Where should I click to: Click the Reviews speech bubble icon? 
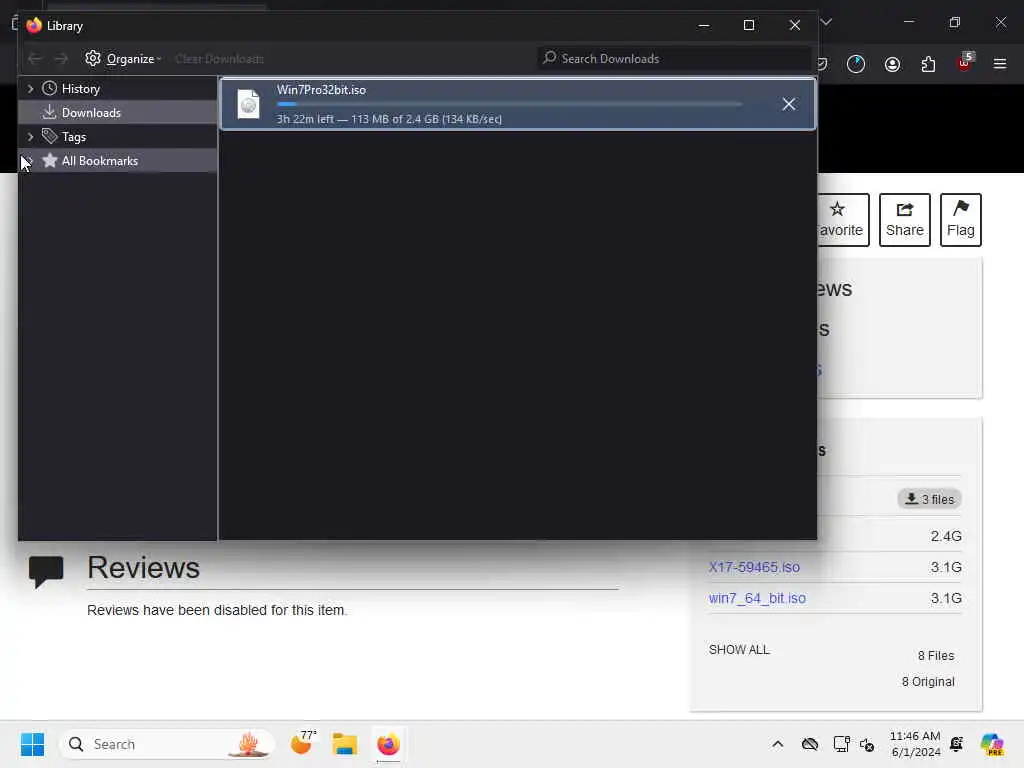pyautogui.click(x=46, y=571)
